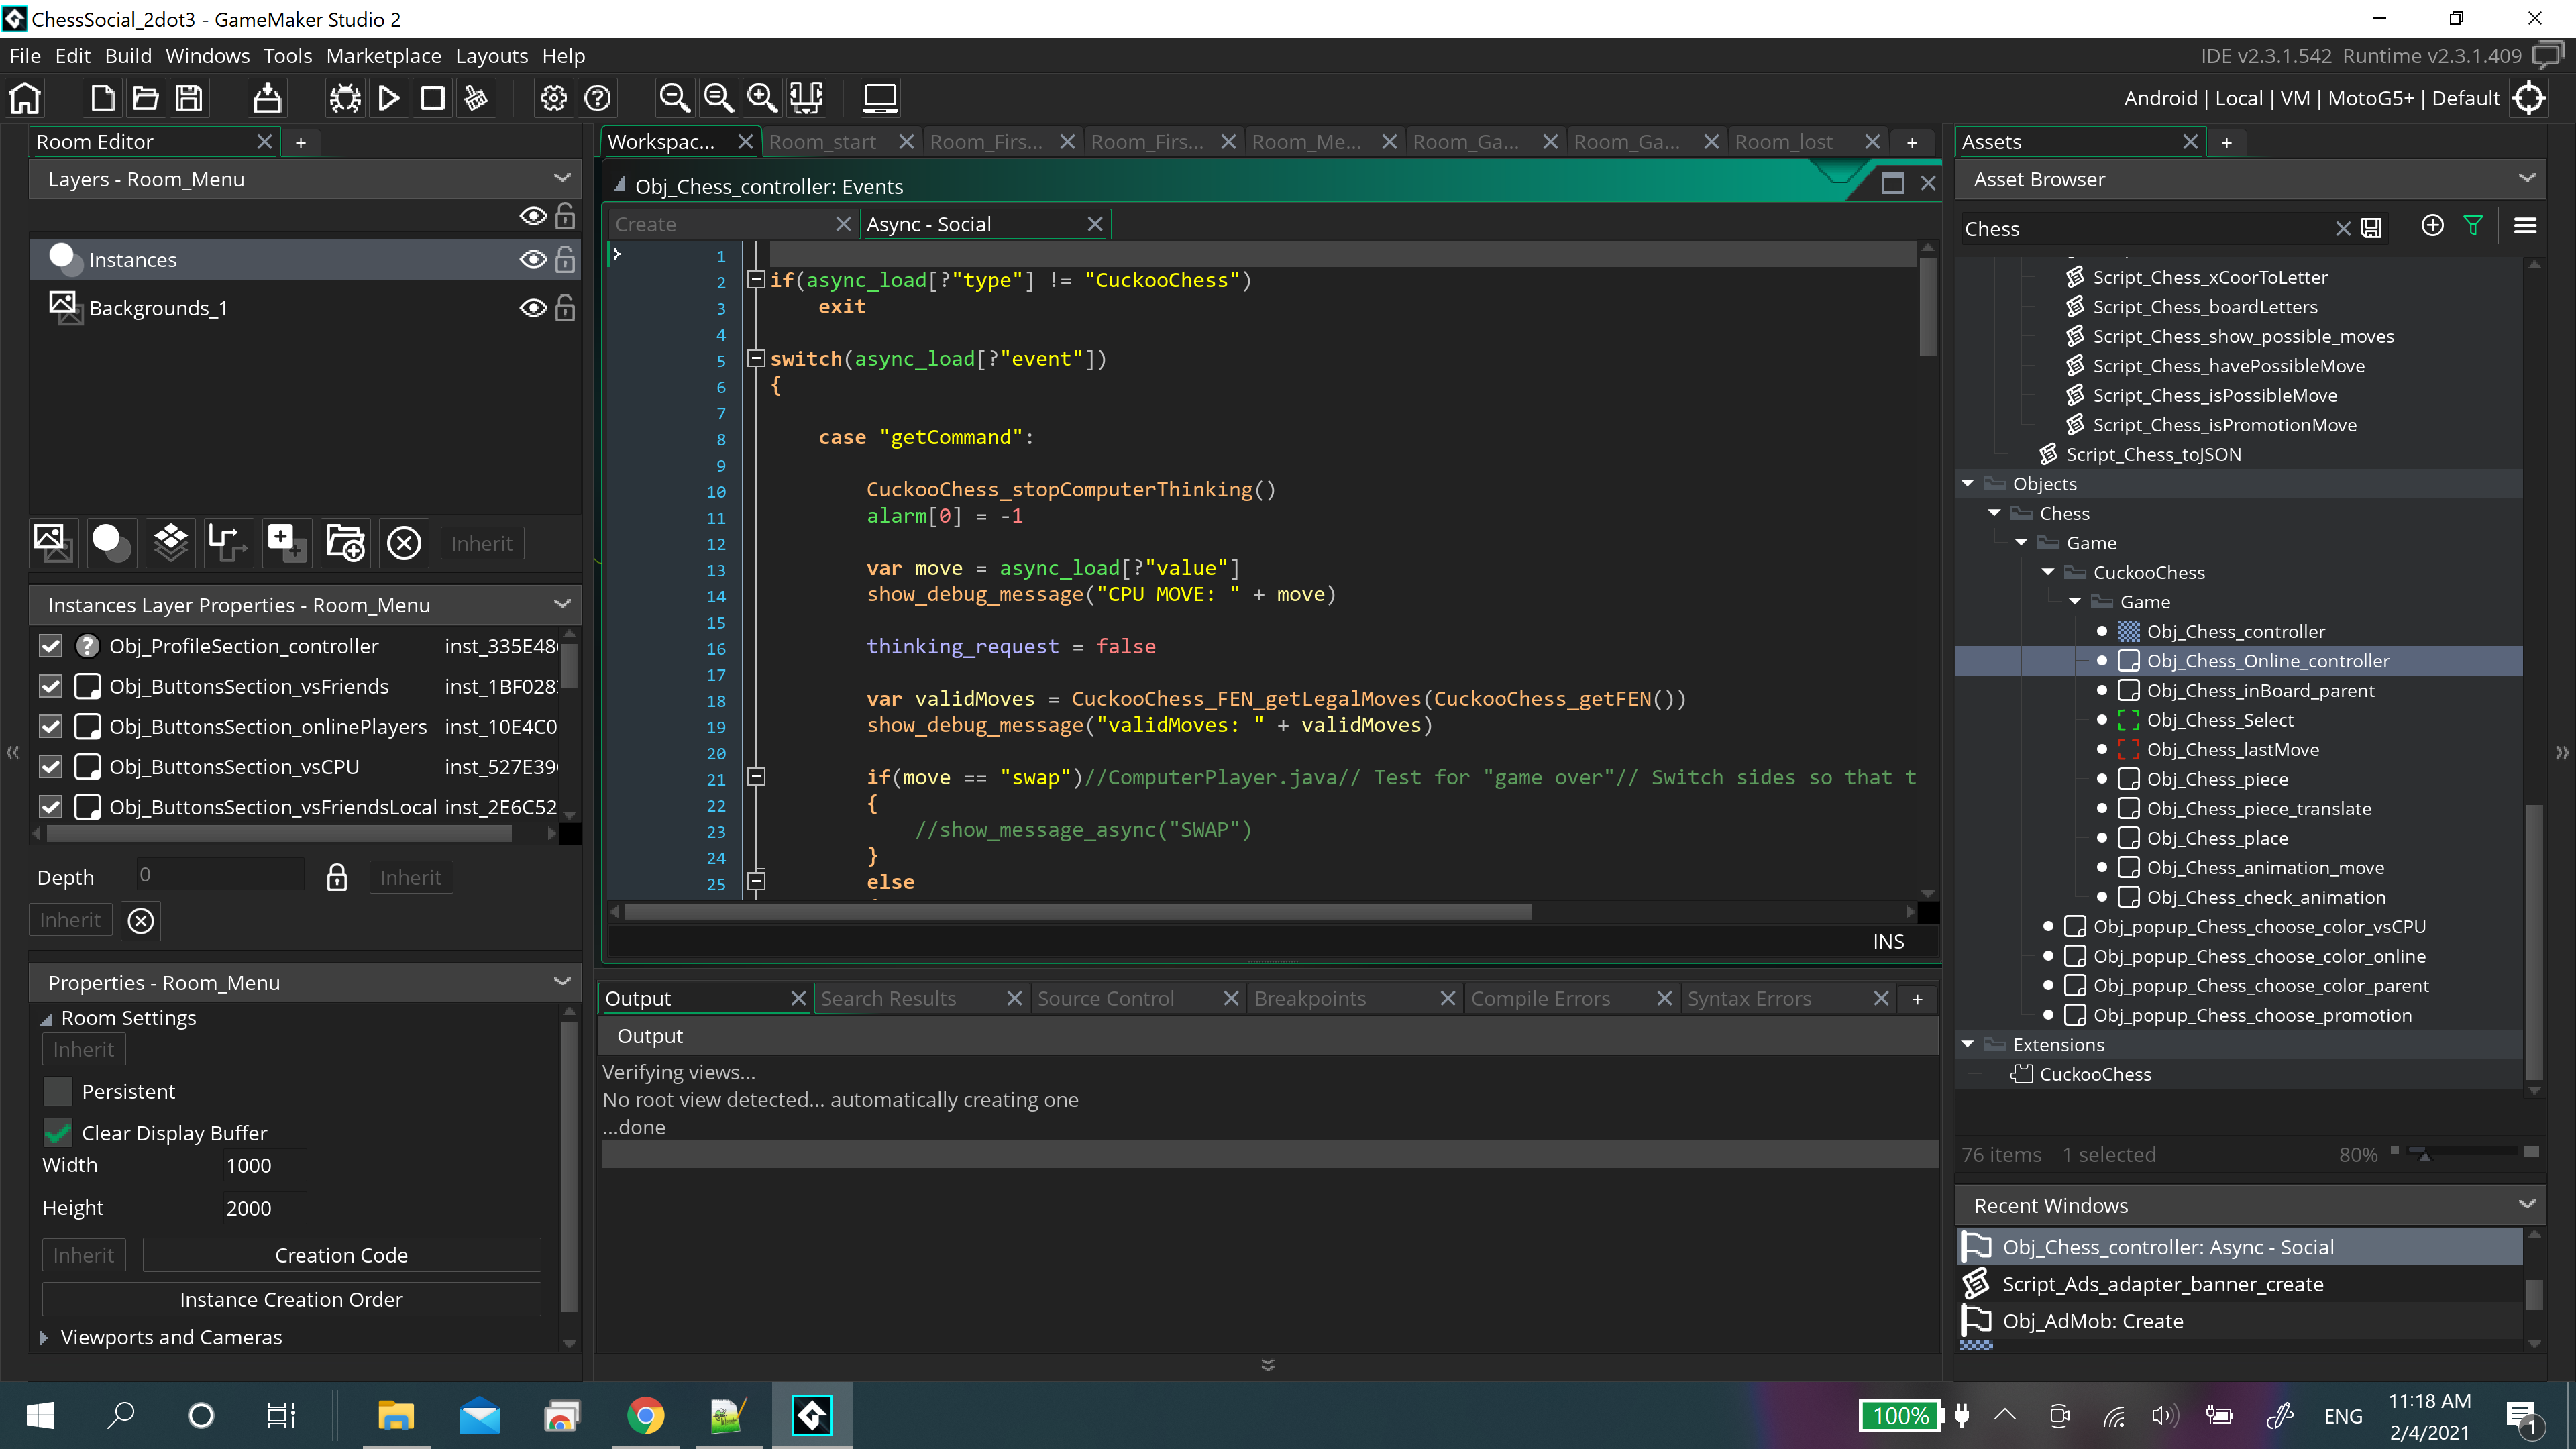Open the Marketplace menu

(x=383, y=56)
